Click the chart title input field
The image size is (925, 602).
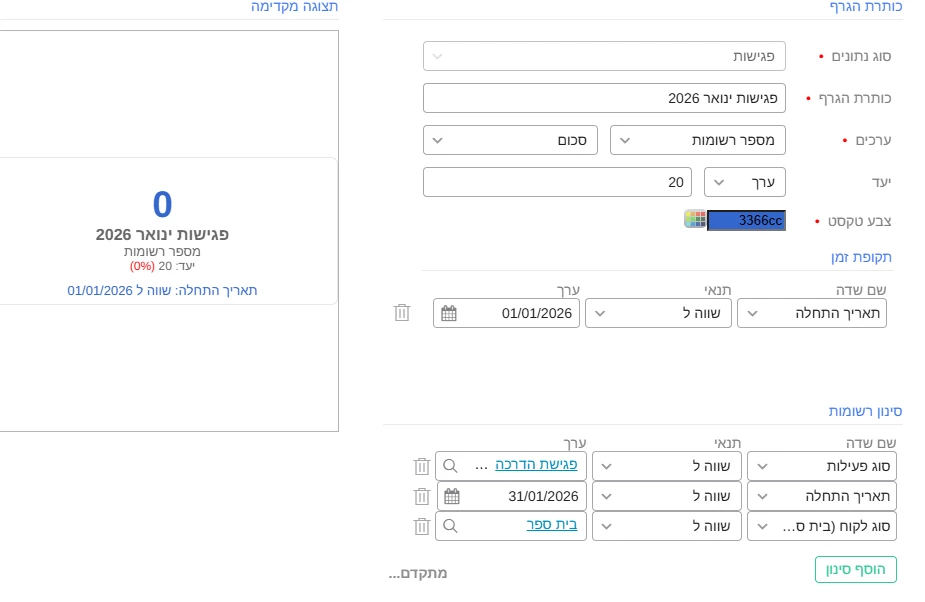point(604,98)
